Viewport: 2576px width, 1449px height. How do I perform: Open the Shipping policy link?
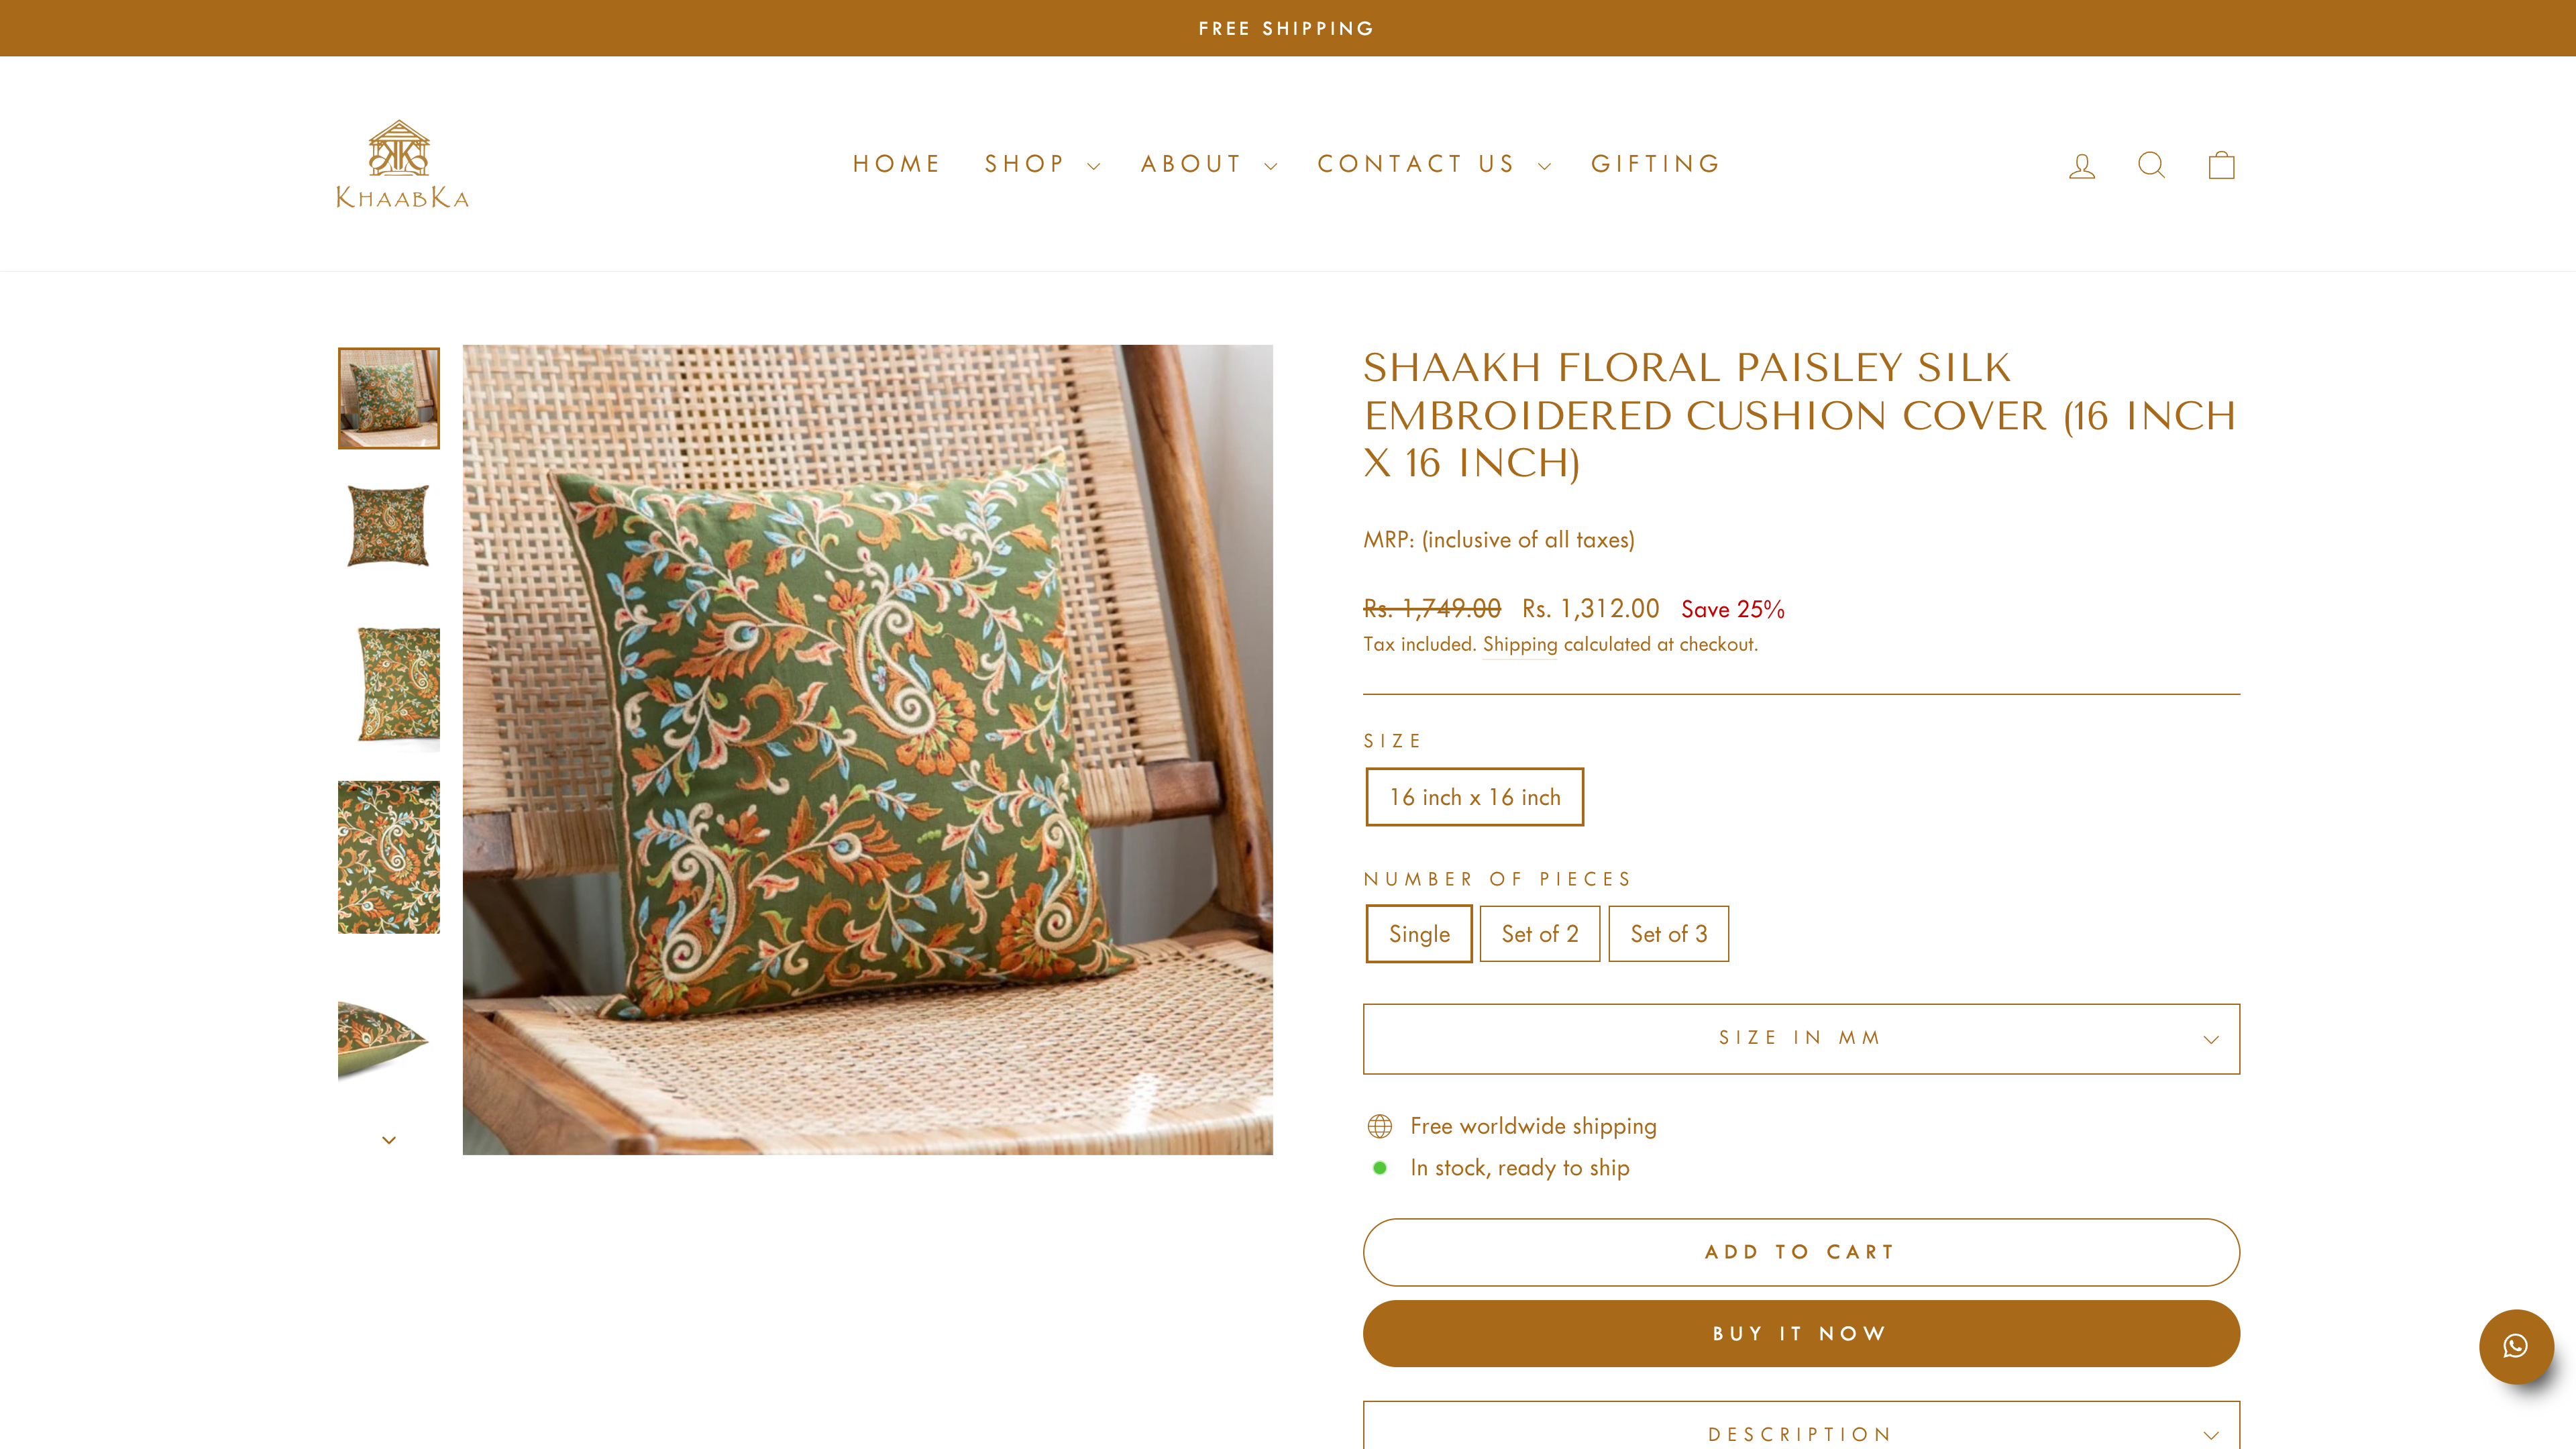click(1519, 645)
